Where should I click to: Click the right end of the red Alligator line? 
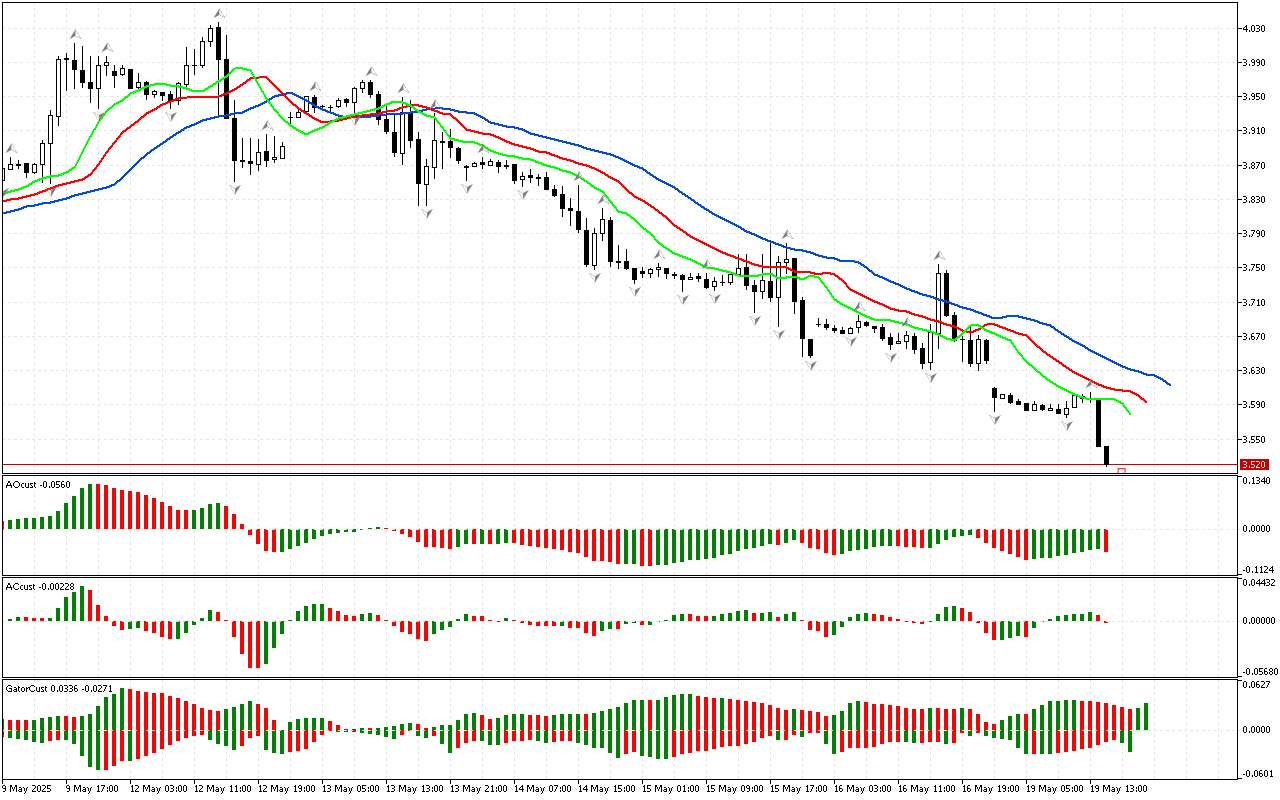point(1145,403)
